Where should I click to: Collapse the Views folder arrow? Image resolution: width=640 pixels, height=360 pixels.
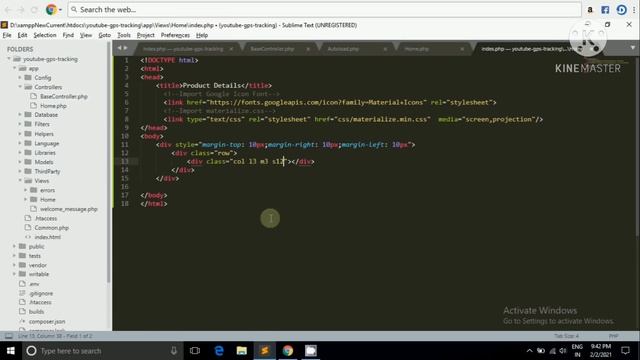tap(20, 180)
